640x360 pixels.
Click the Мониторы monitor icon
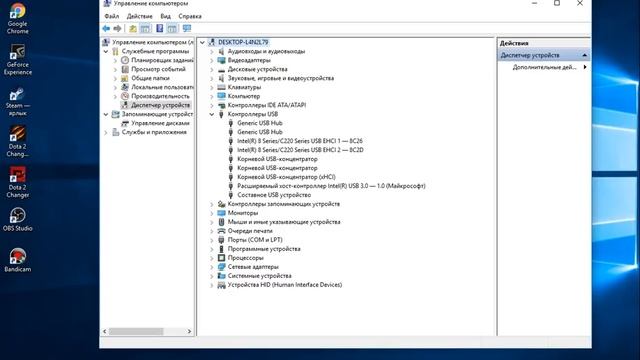[x=221, y=213]
